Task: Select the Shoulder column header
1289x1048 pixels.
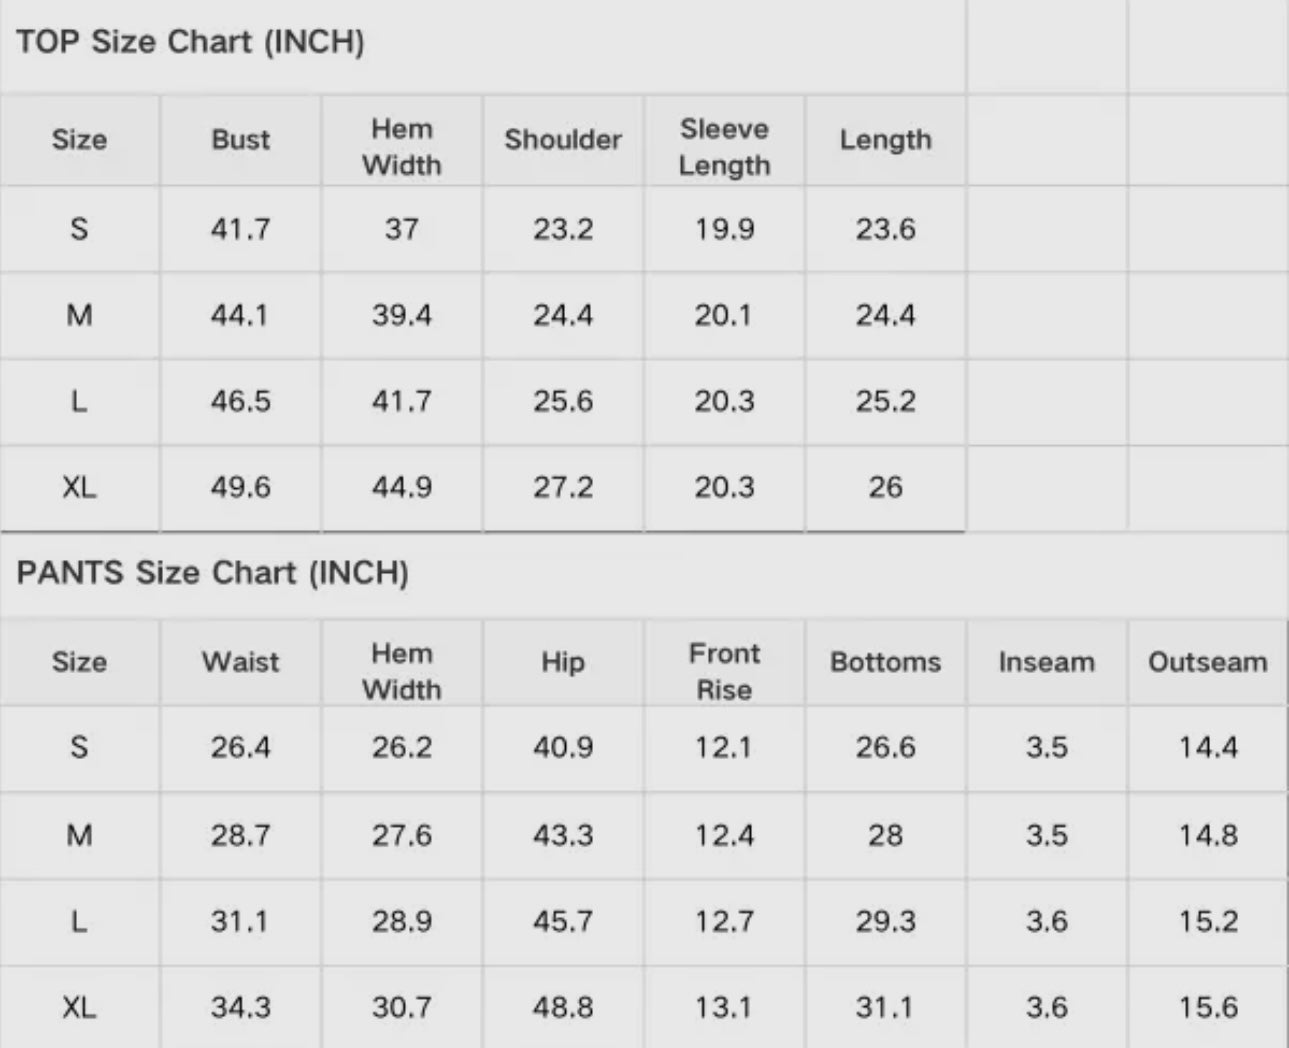Action: coord(563,140)
